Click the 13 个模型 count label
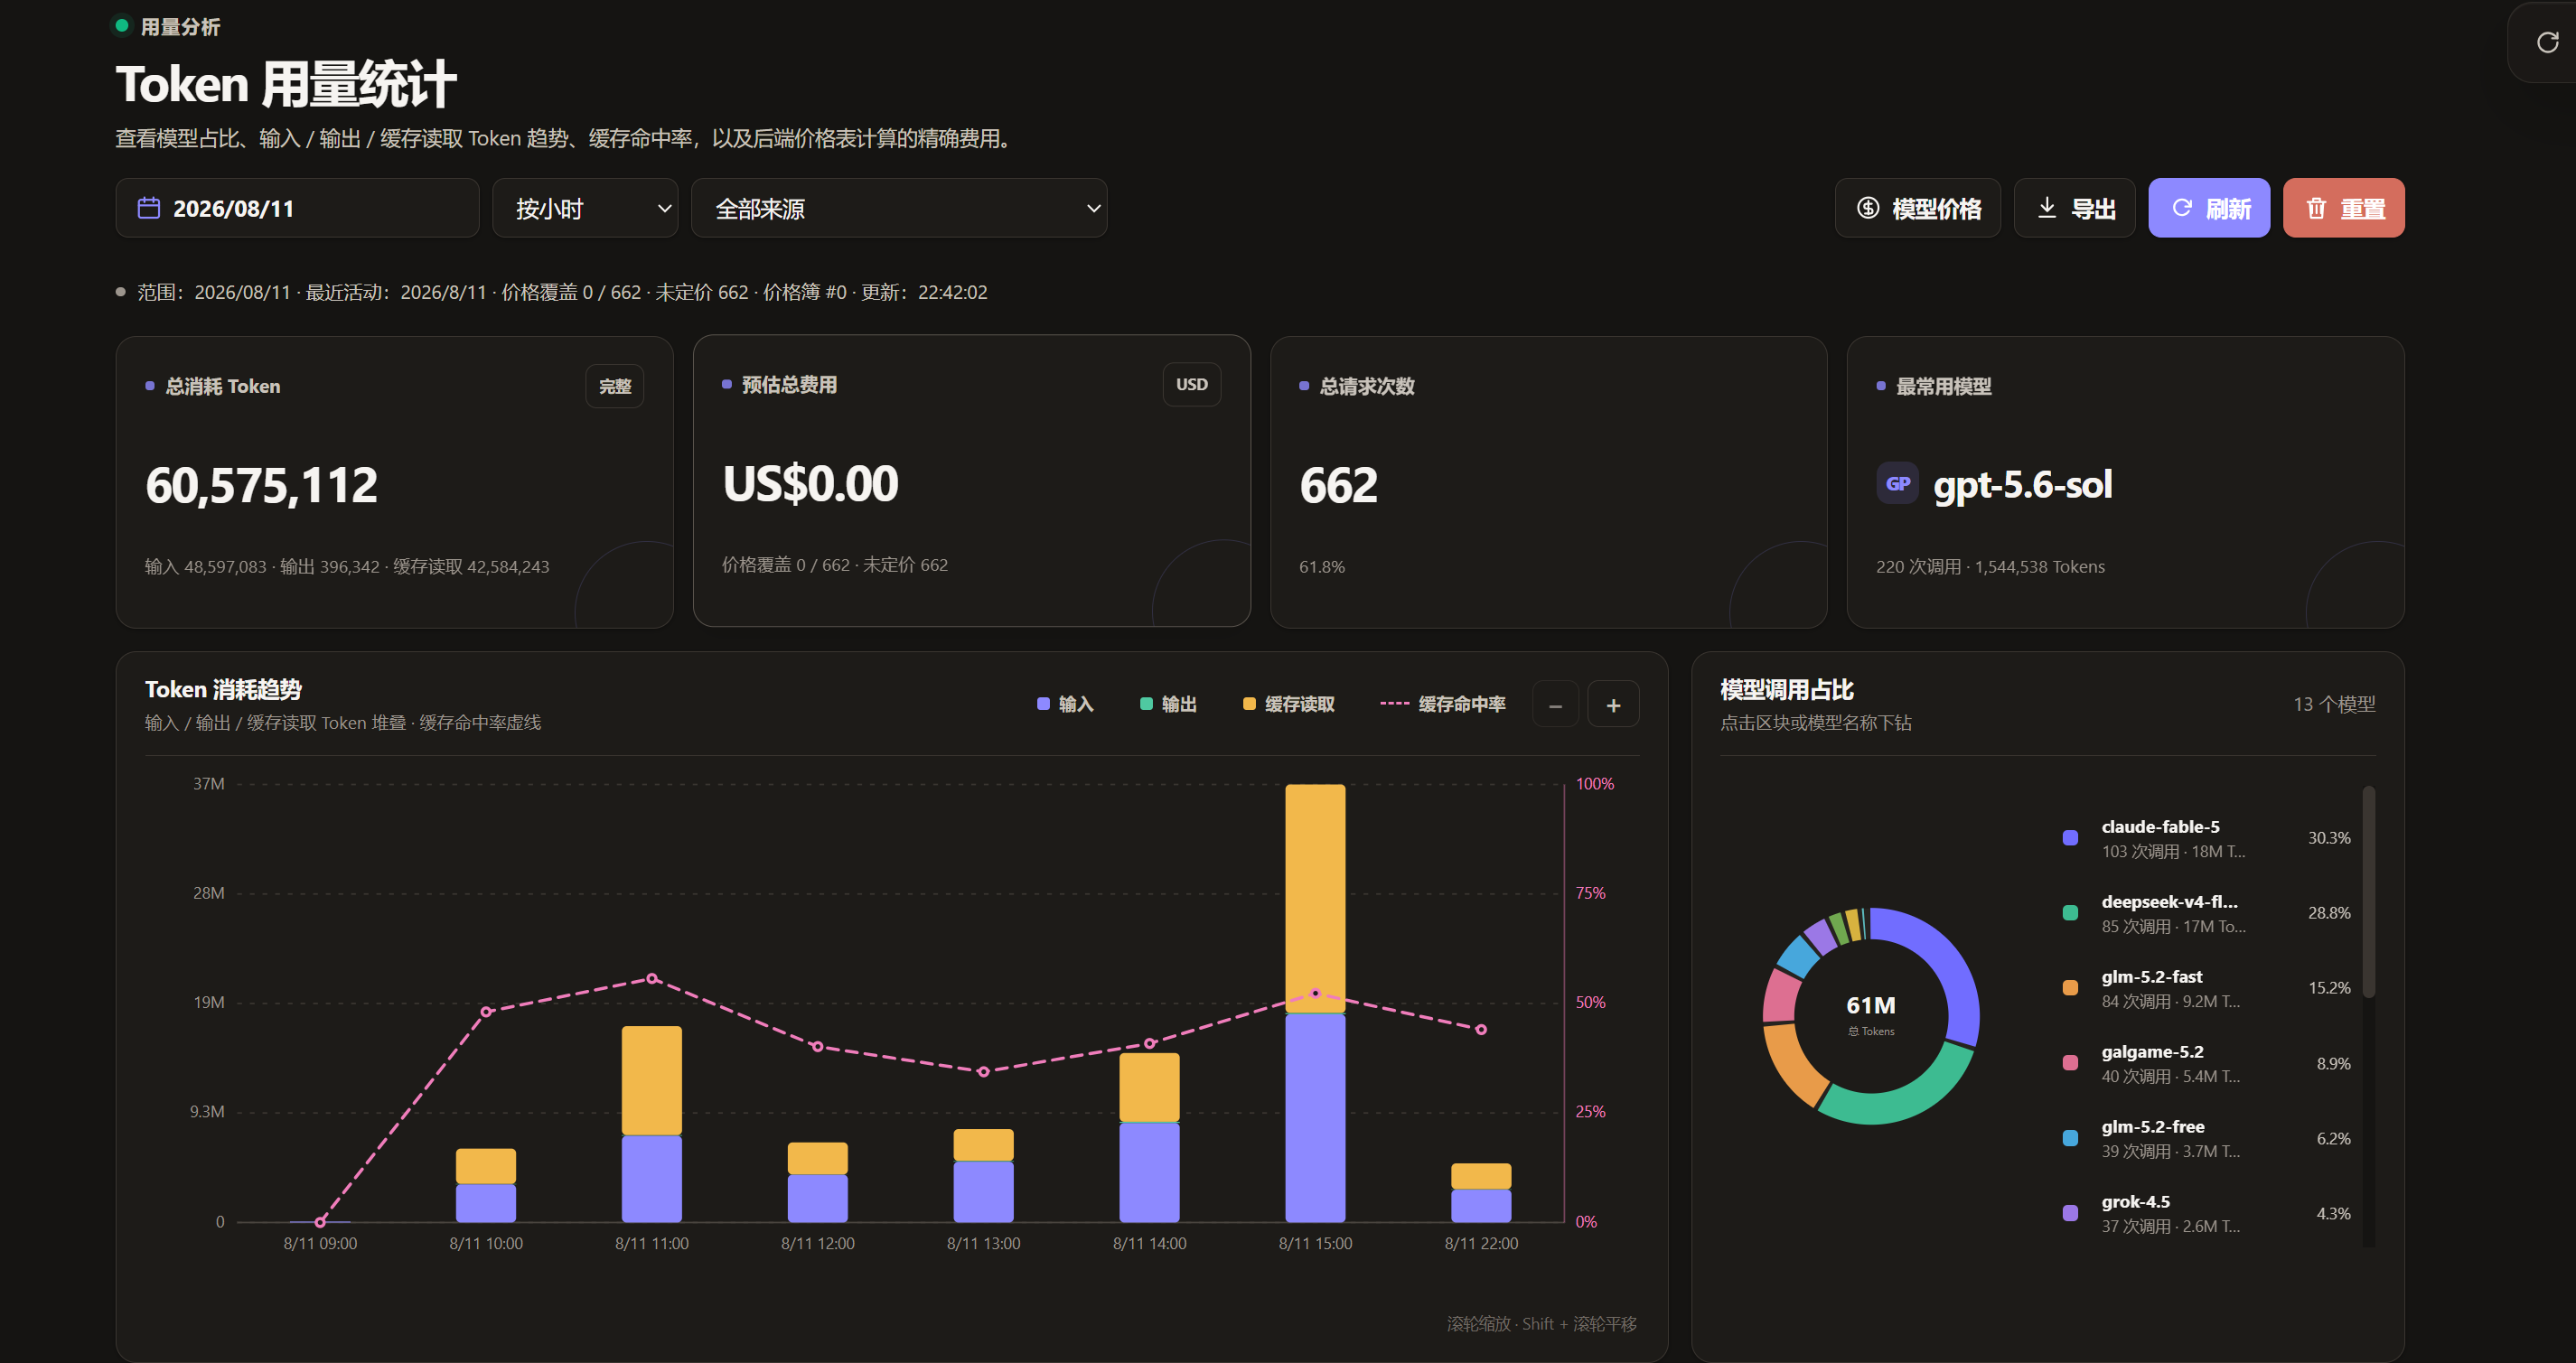This screenshot has width=2576, height=1363. coord(2334,704)
